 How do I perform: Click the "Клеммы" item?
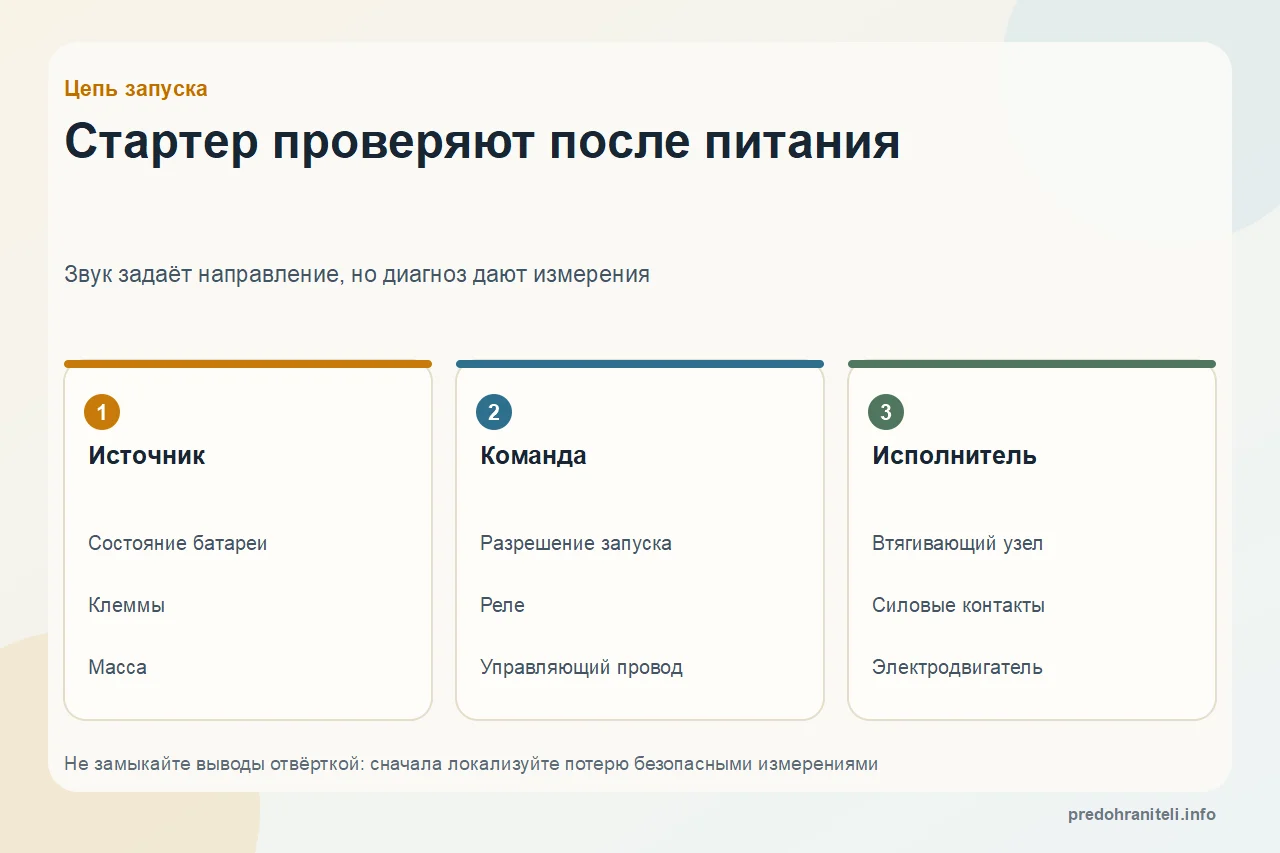click(127, 605)
